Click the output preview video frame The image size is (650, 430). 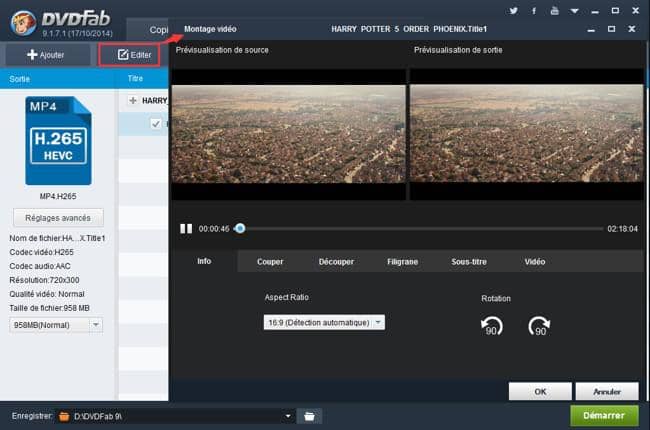[x=526, y=134]
